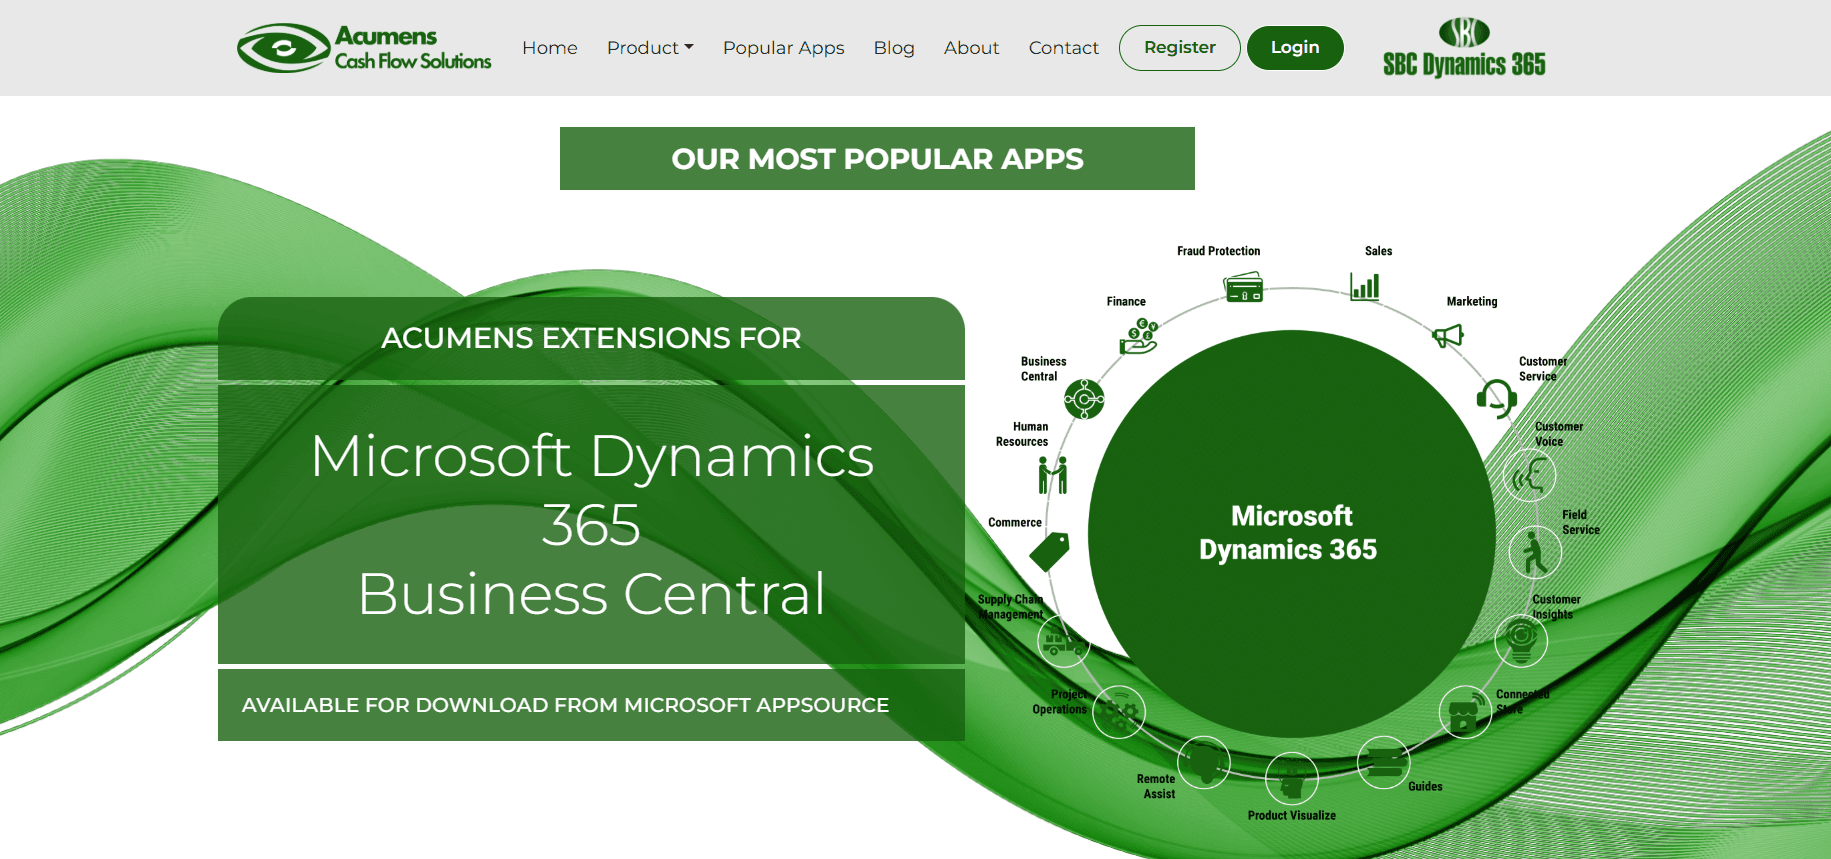Select the Finance hand-with-coins icon
Image resolution: width=1831 pixels, height=859 pixels.
(1139, 337)
